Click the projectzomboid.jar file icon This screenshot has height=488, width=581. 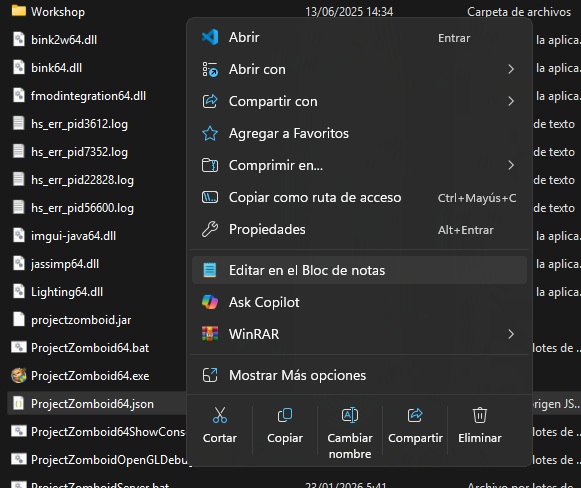(19, 319)
